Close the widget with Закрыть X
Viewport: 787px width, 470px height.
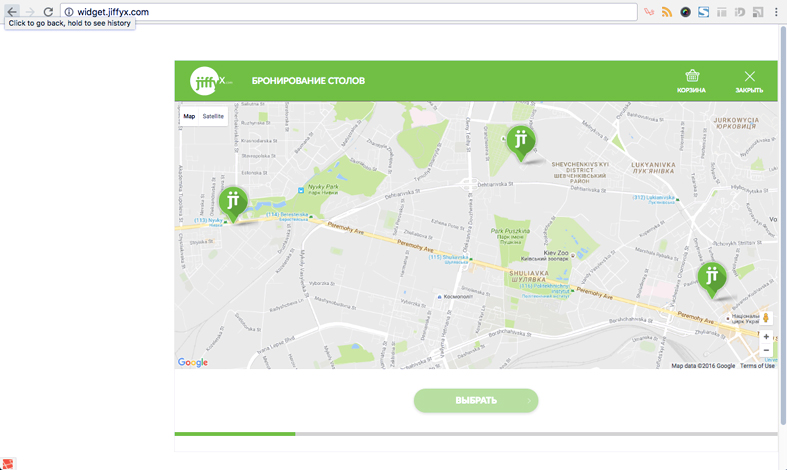coord(749,81)
